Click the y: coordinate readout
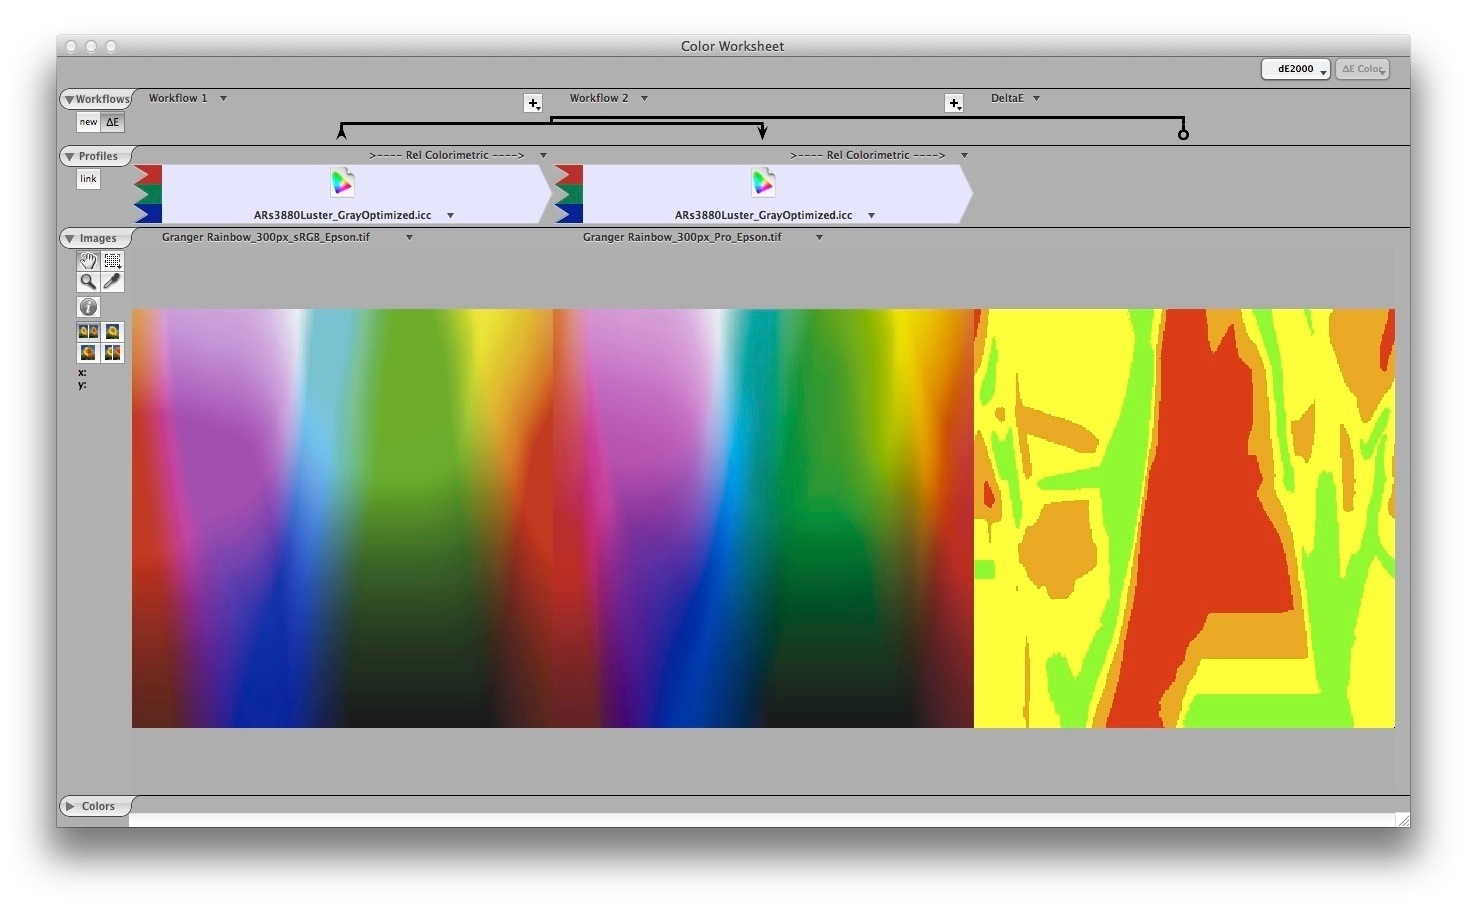 (x=82, y=384)
